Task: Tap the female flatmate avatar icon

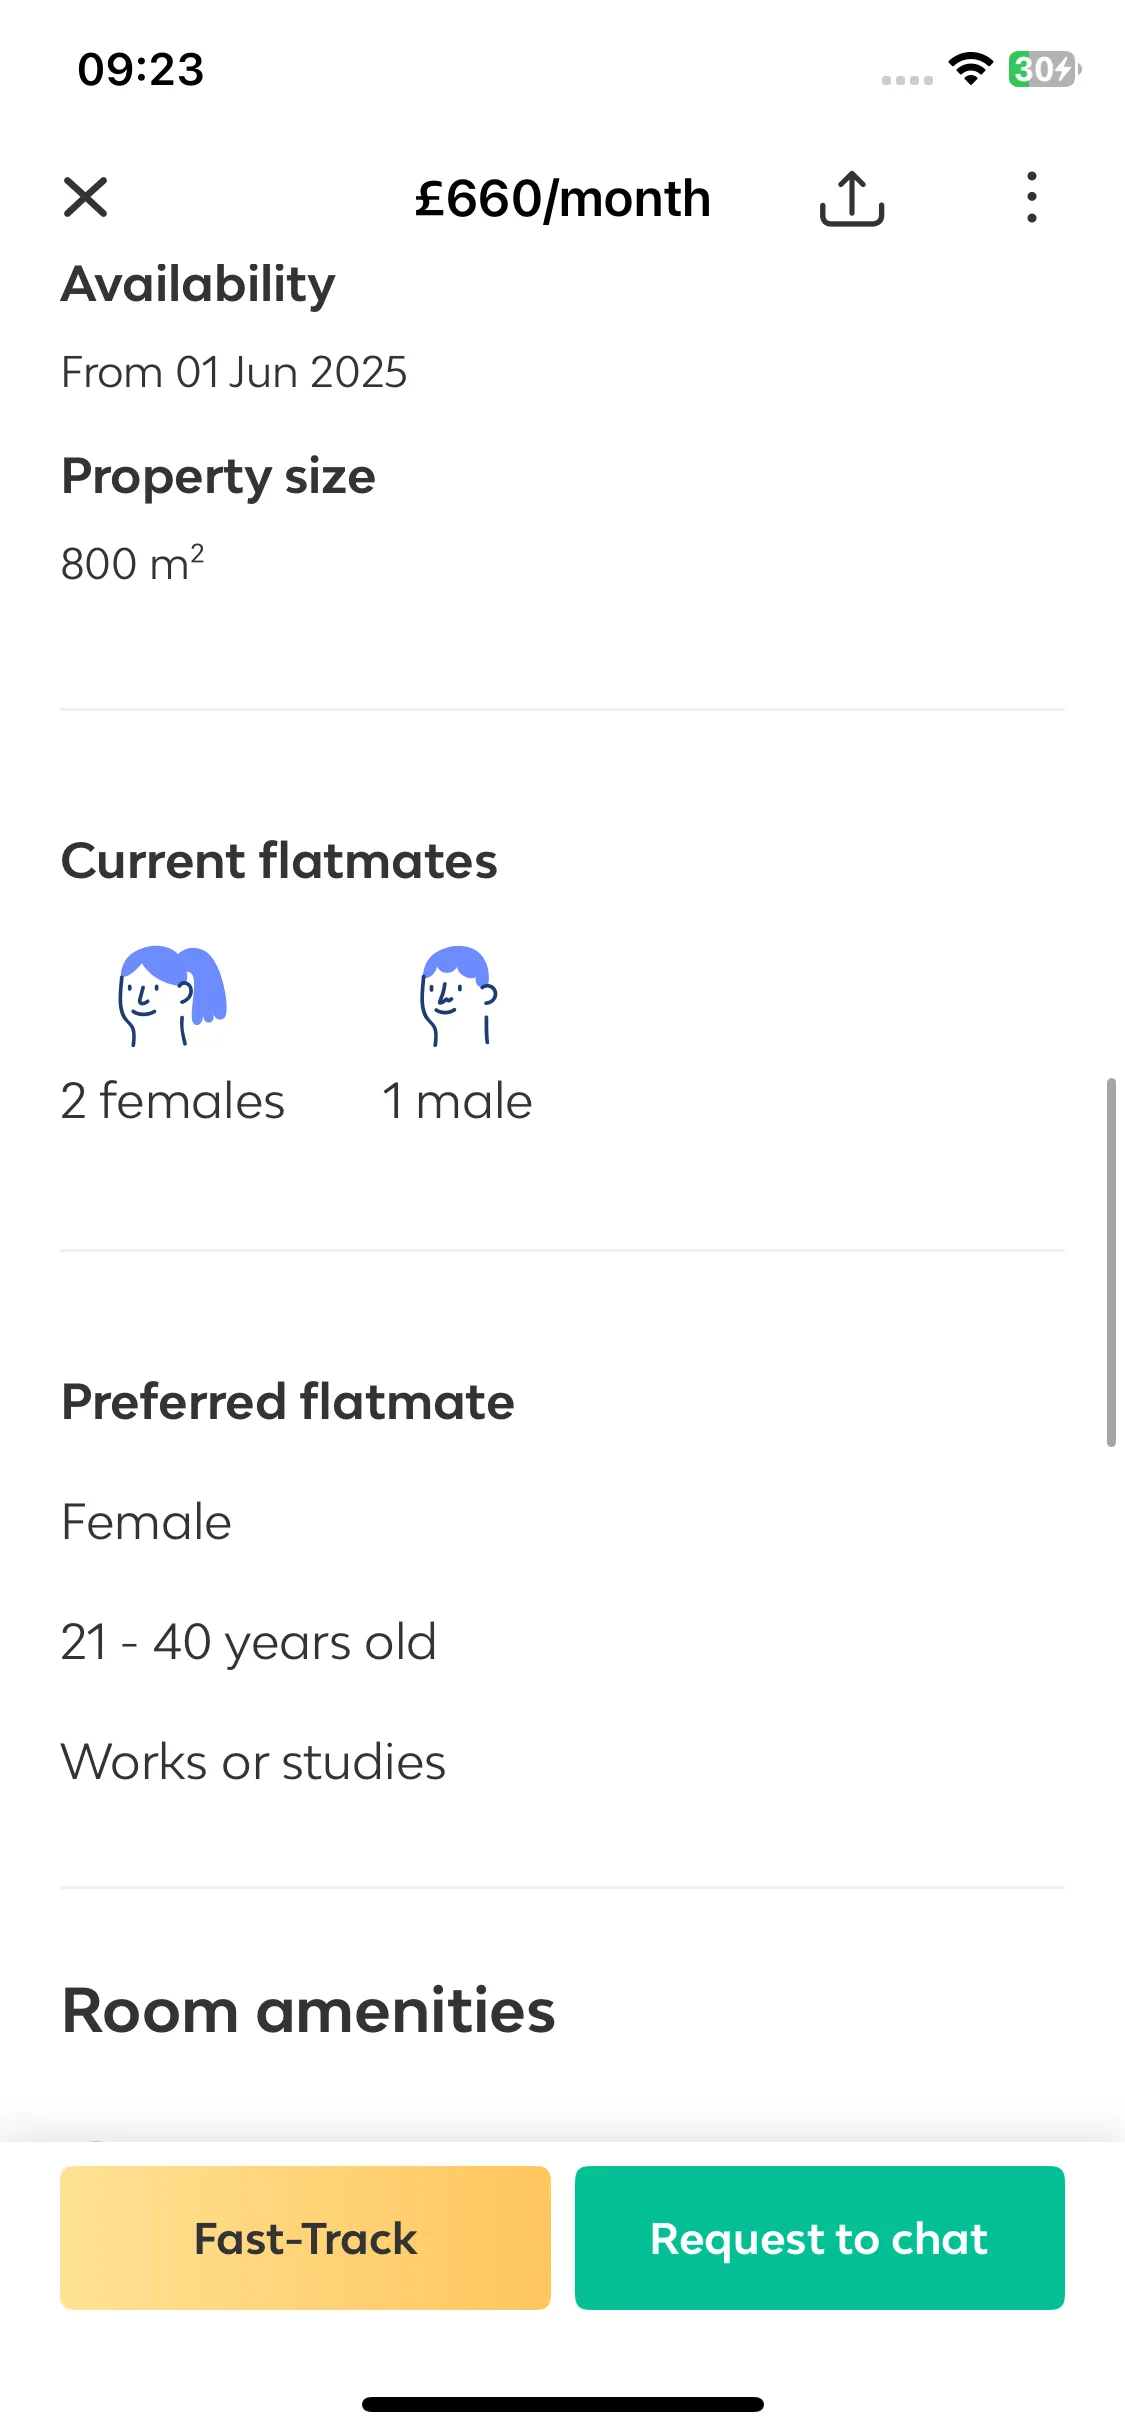Action: click(172, 996)
